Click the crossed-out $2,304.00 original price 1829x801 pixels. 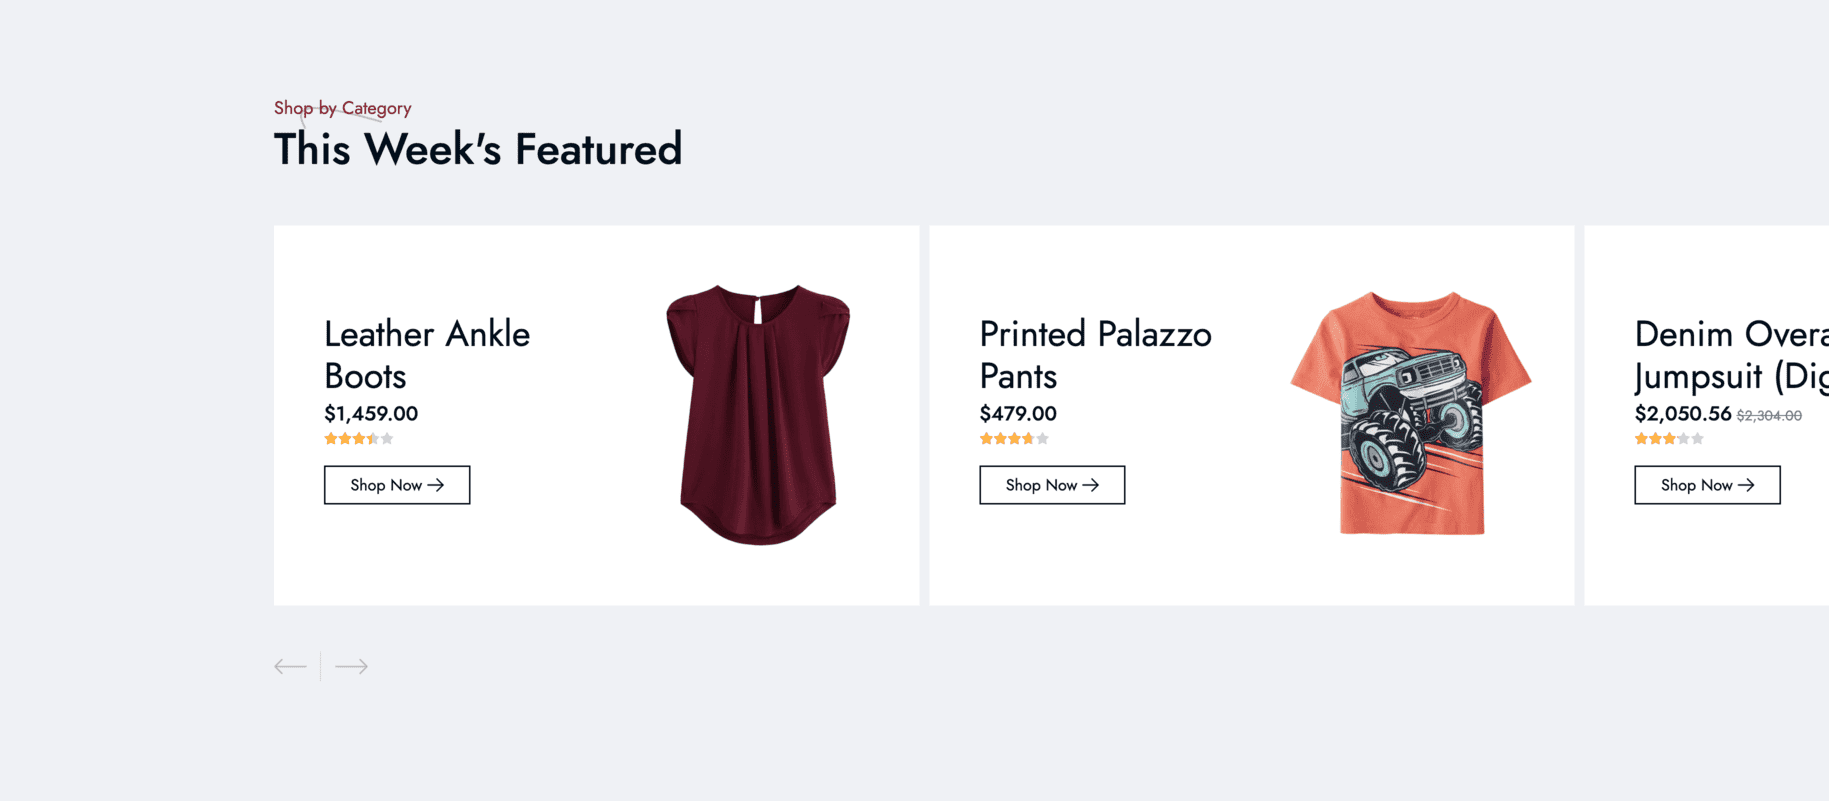pyautogui.click(x=1769, y=416)
